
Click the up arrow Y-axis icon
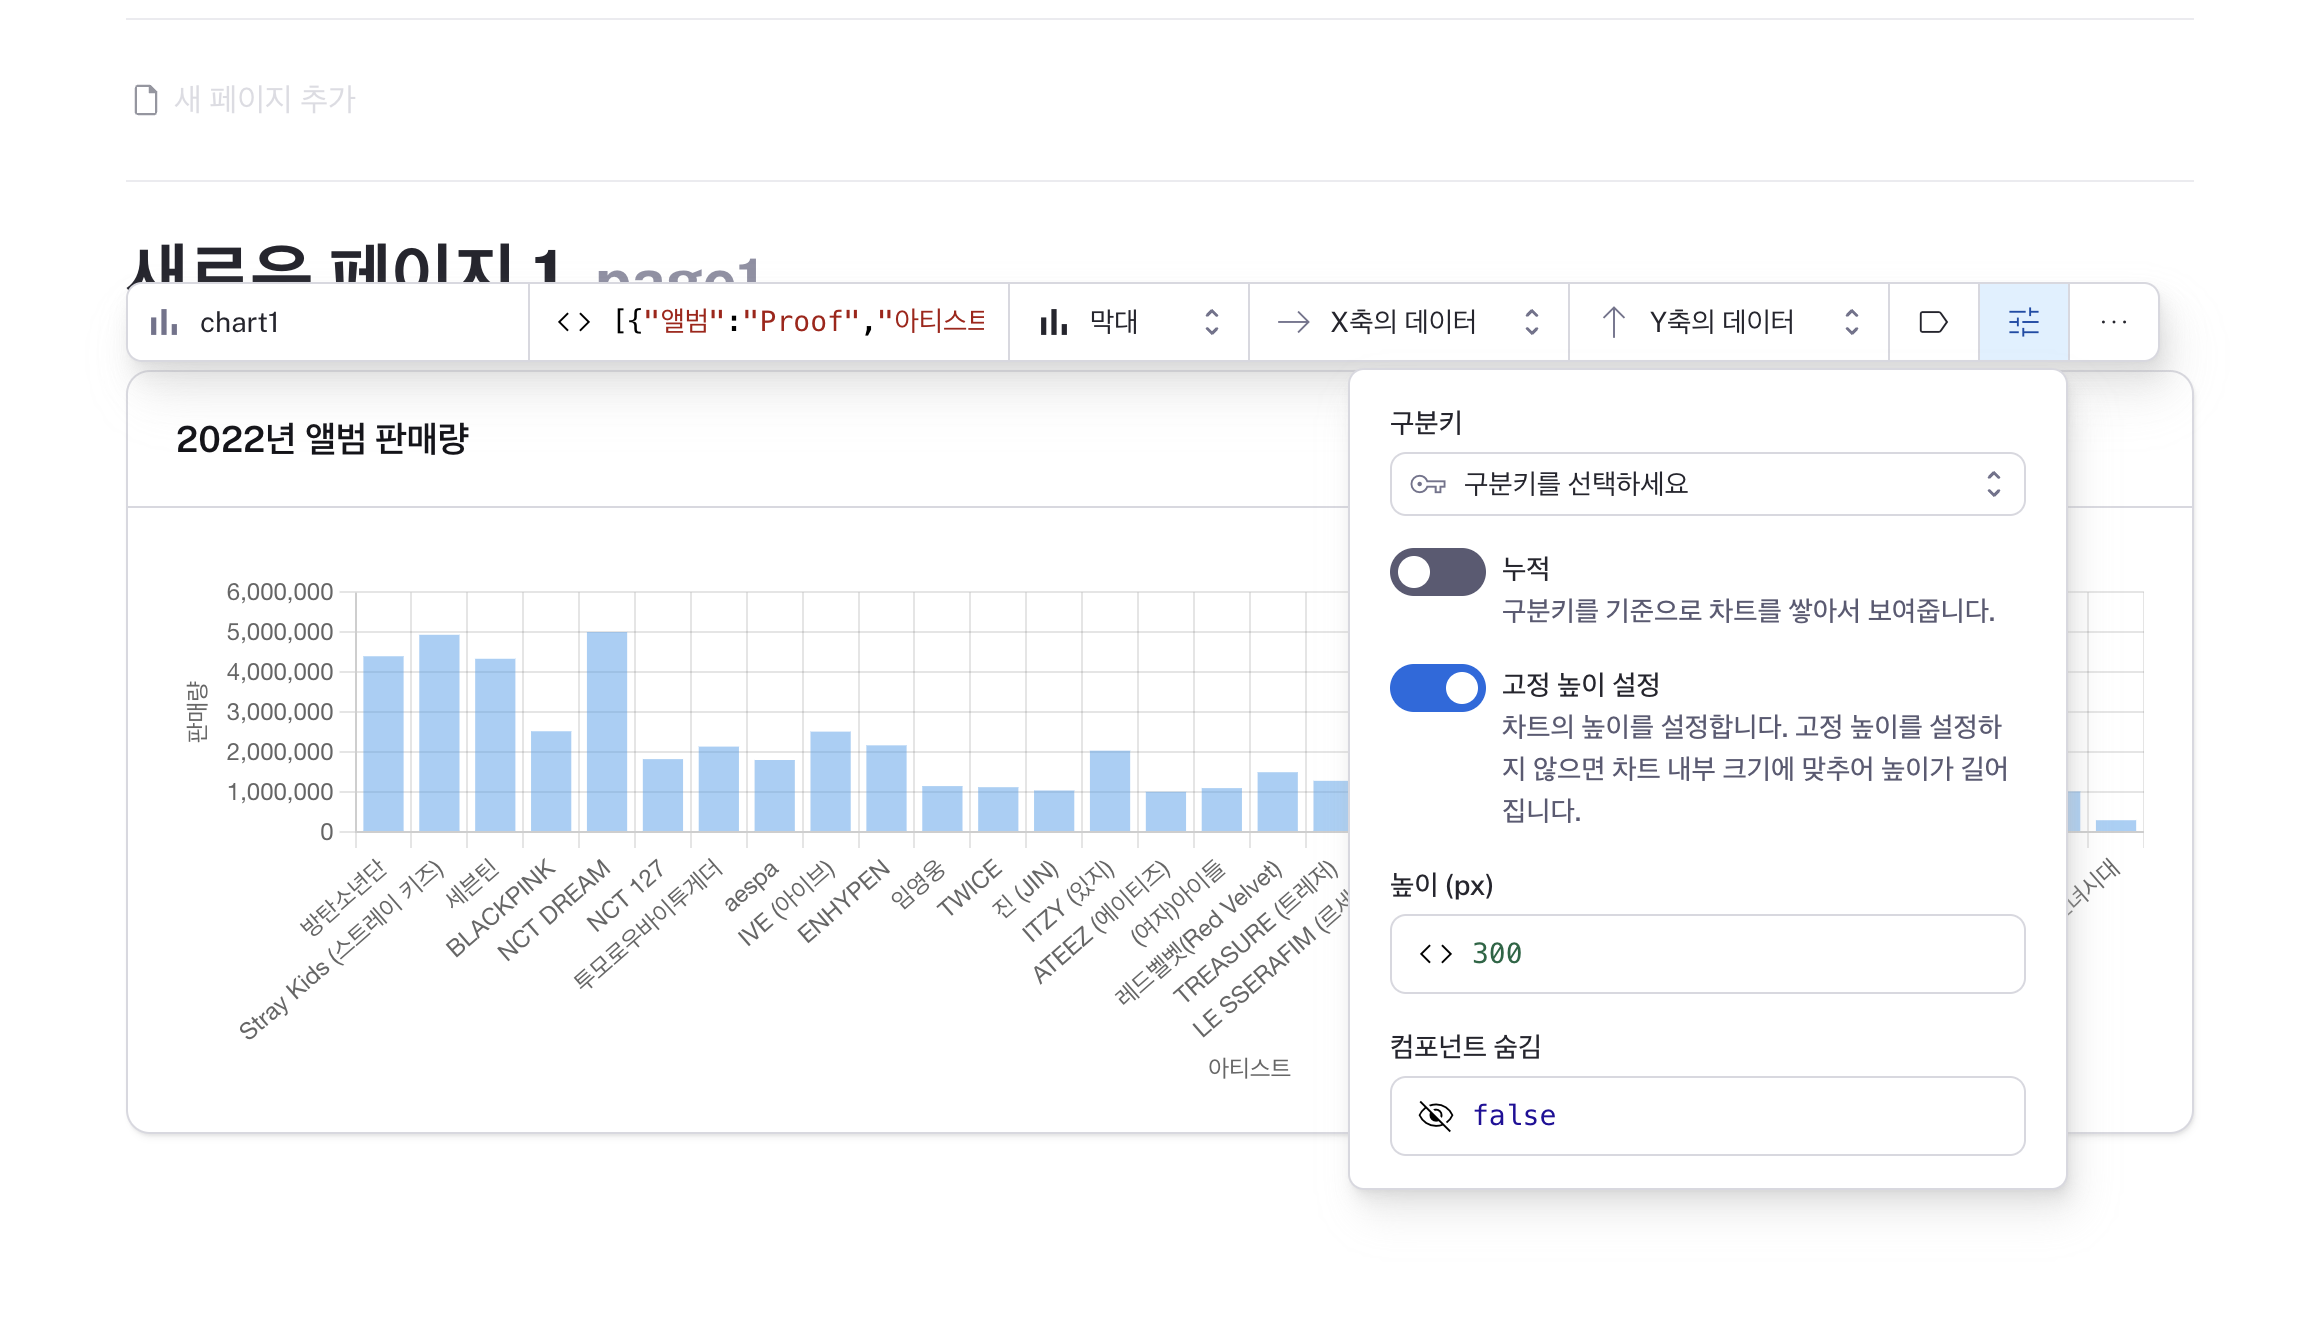pos(1613,322)
